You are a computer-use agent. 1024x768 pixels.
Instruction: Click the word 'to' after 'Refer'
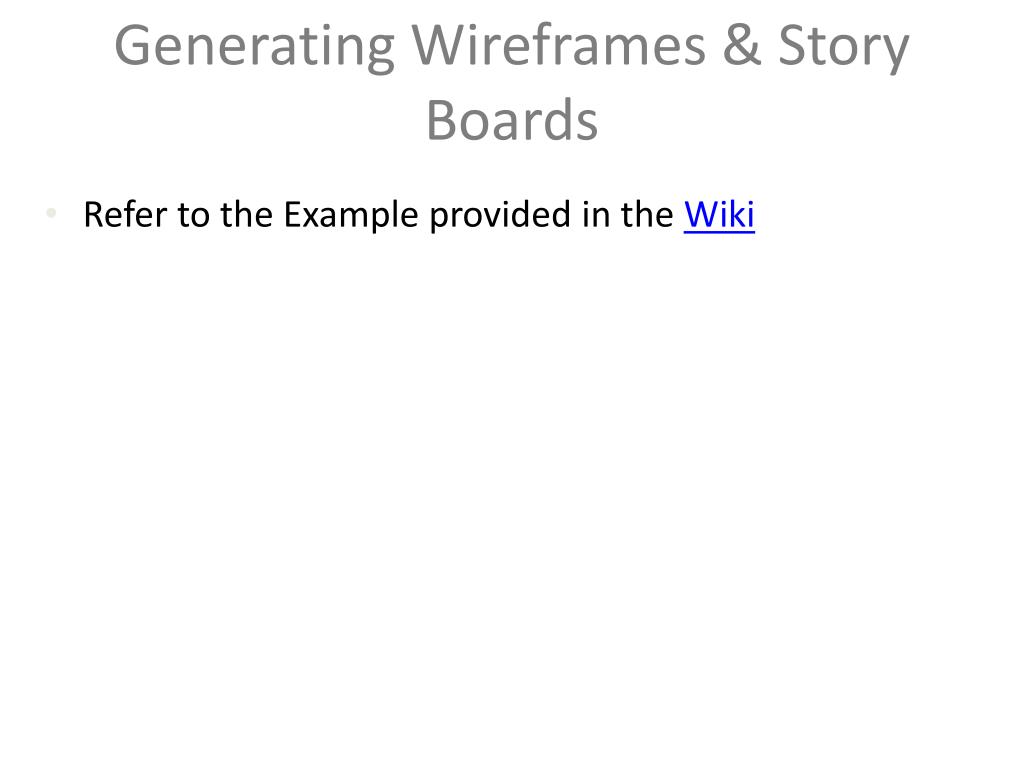[193, 216]
